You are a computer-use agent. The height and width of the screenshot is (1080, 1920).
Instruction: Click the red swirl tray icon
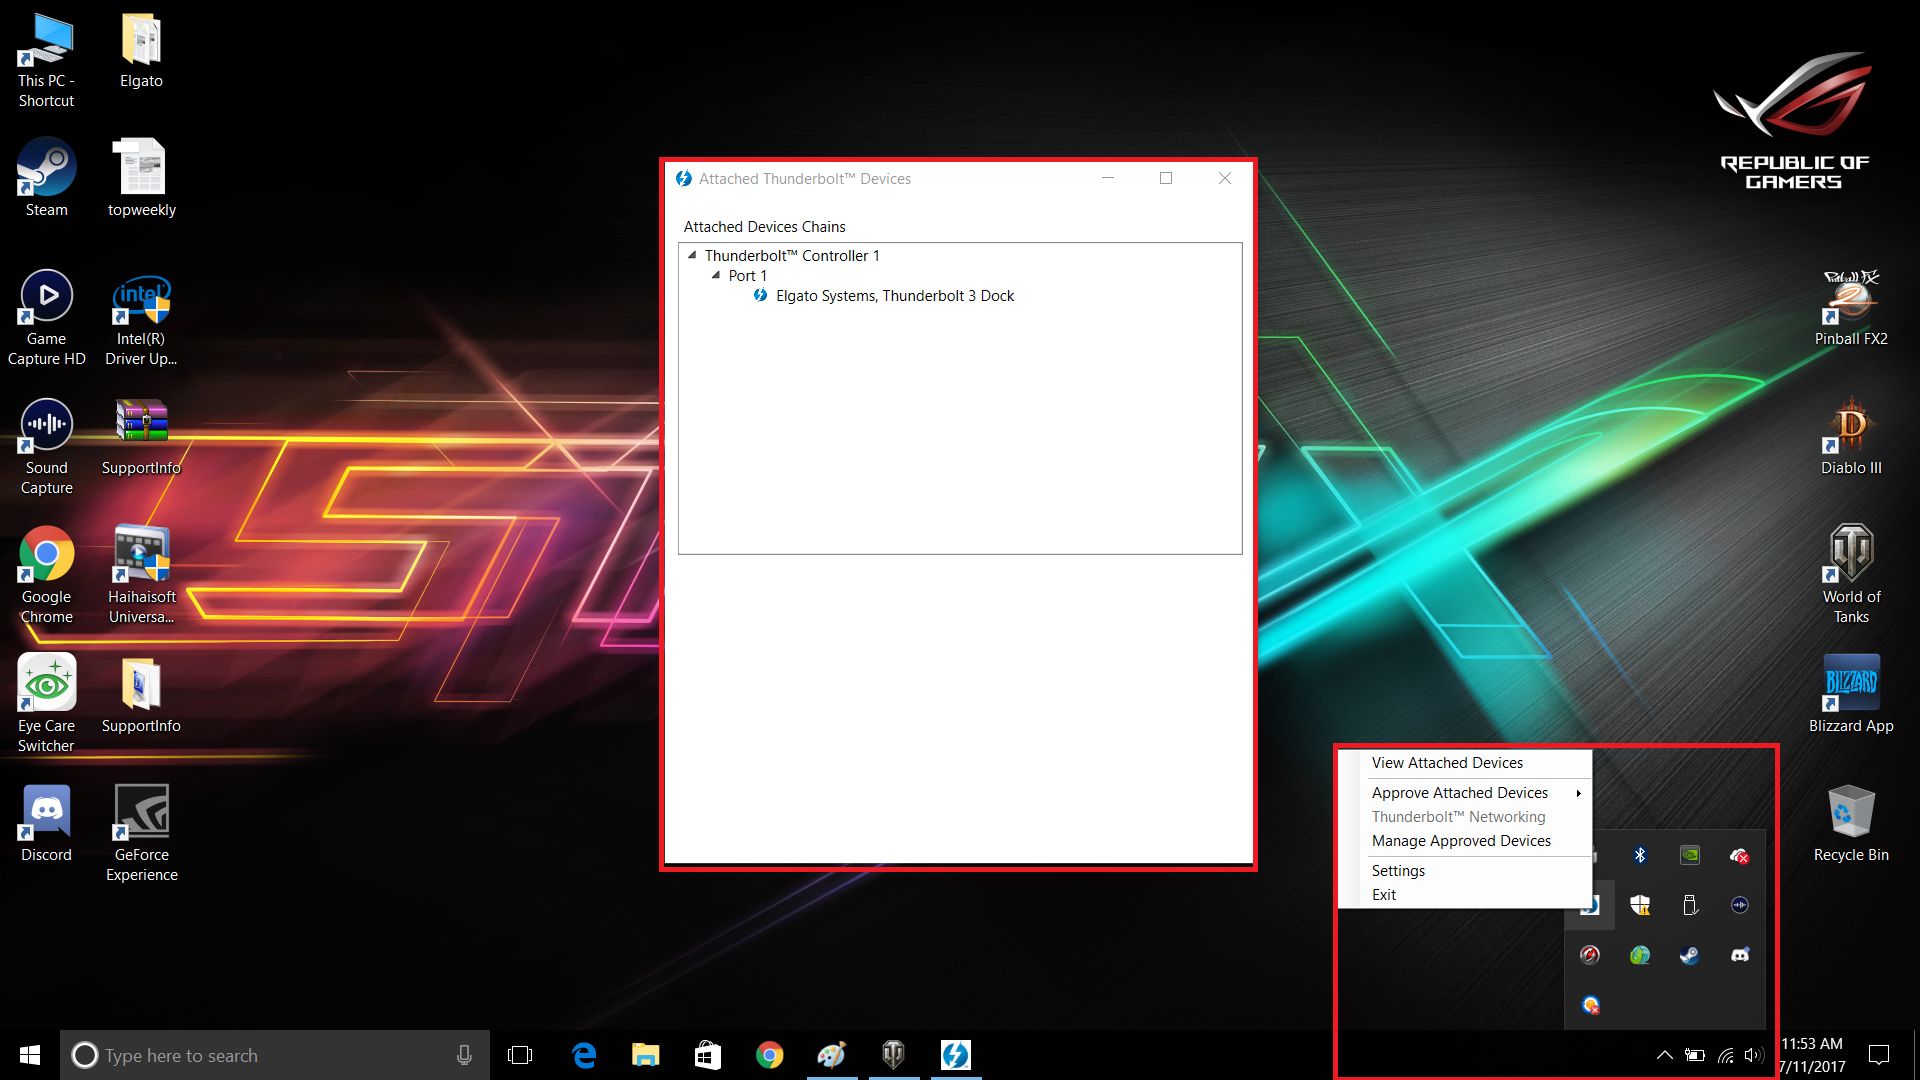tap(1590, 955)
